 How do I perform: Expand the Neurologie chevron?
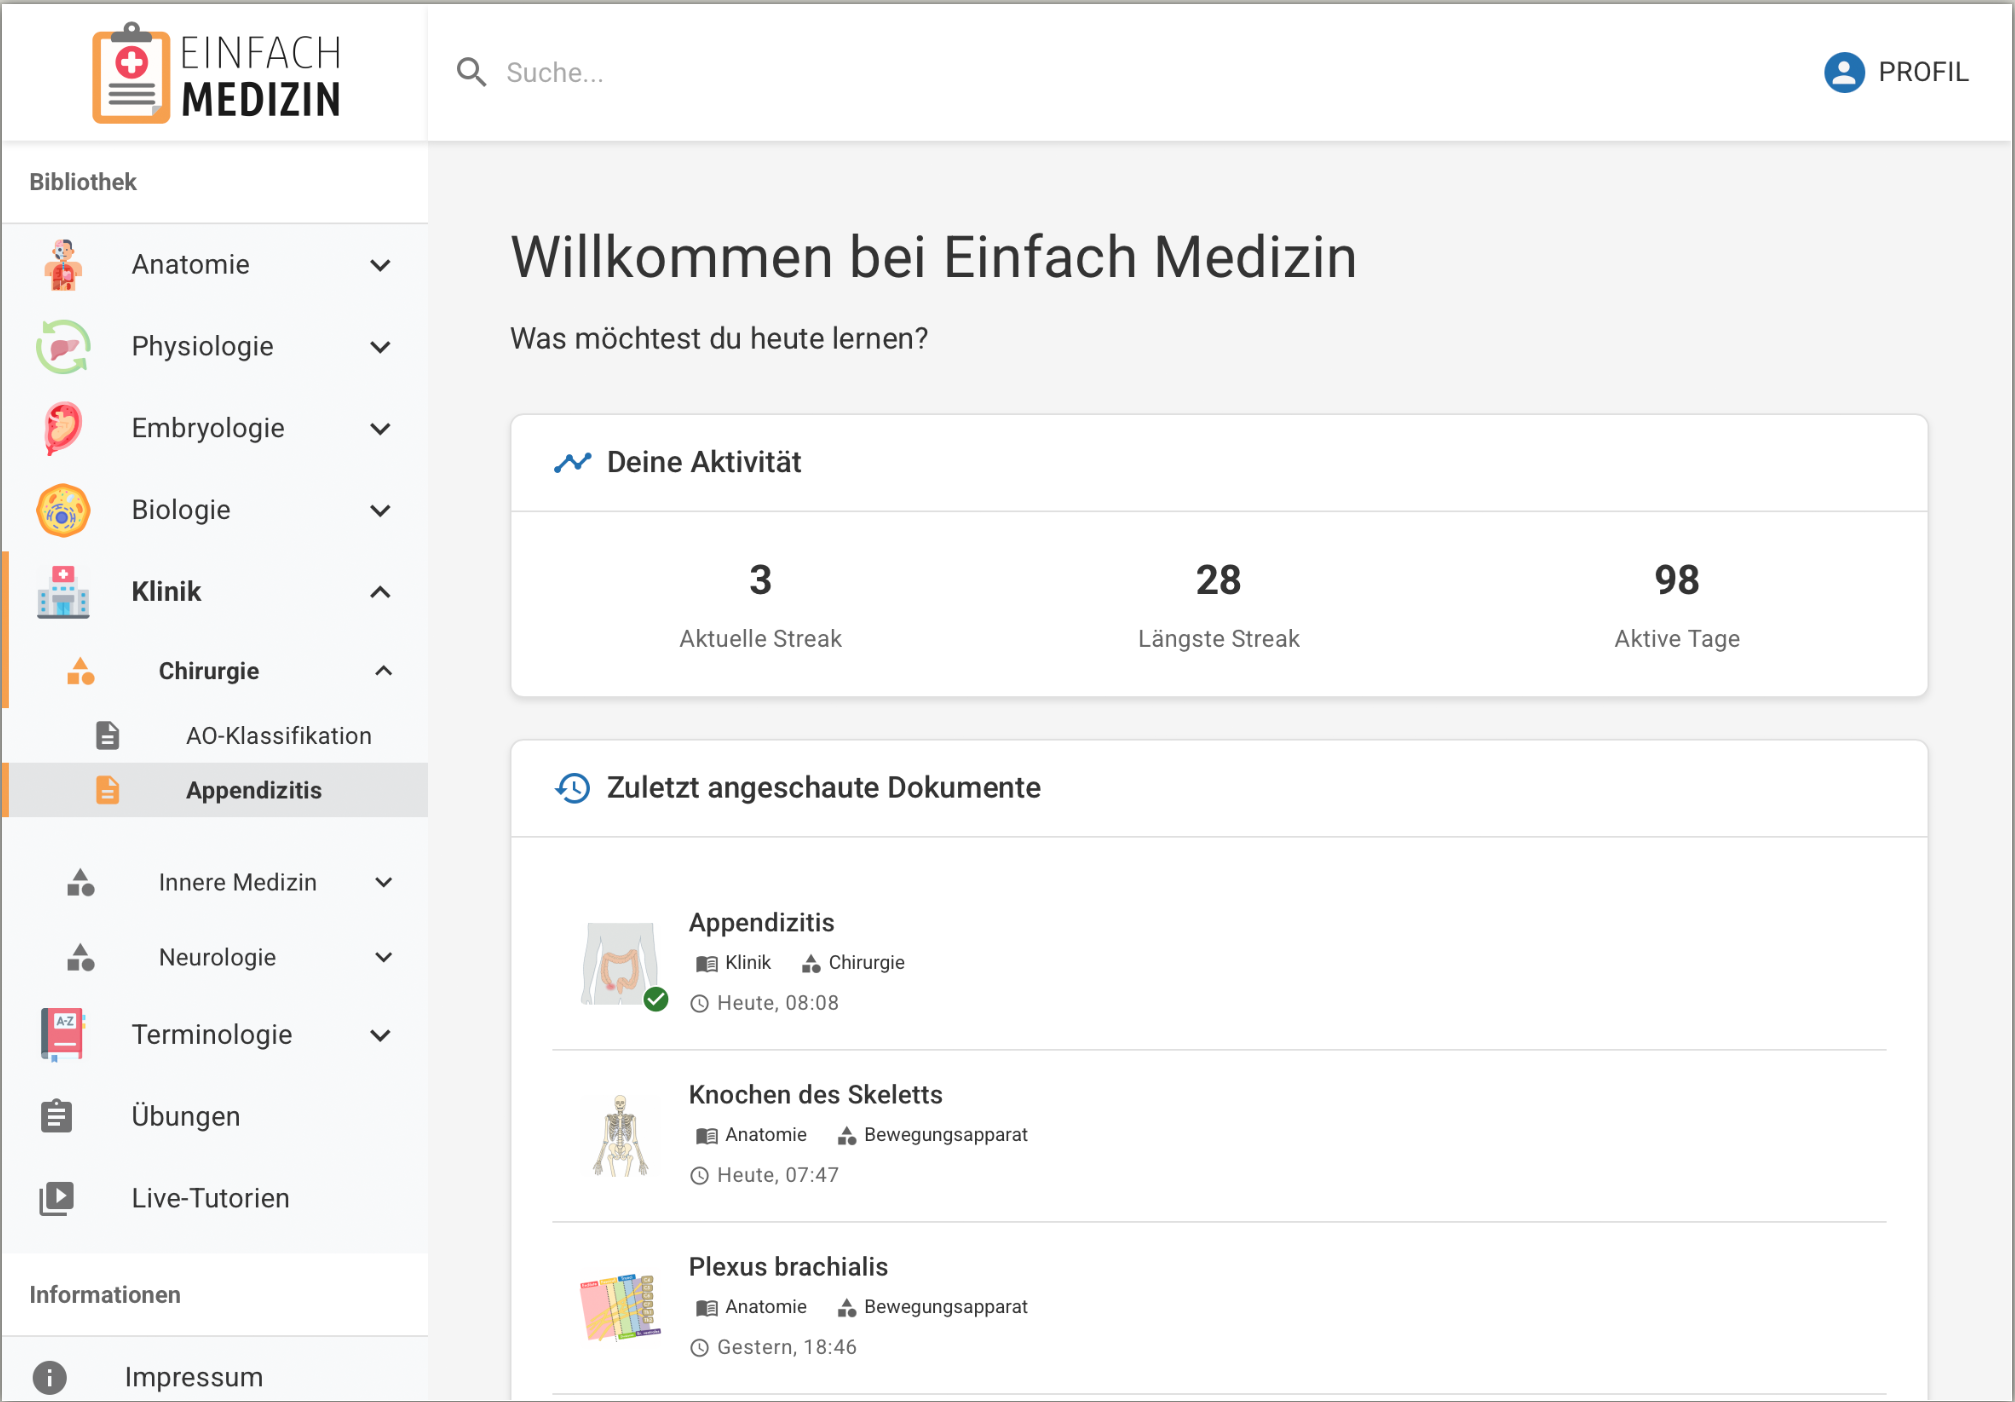pyautogui.click(x=383, y=957)
